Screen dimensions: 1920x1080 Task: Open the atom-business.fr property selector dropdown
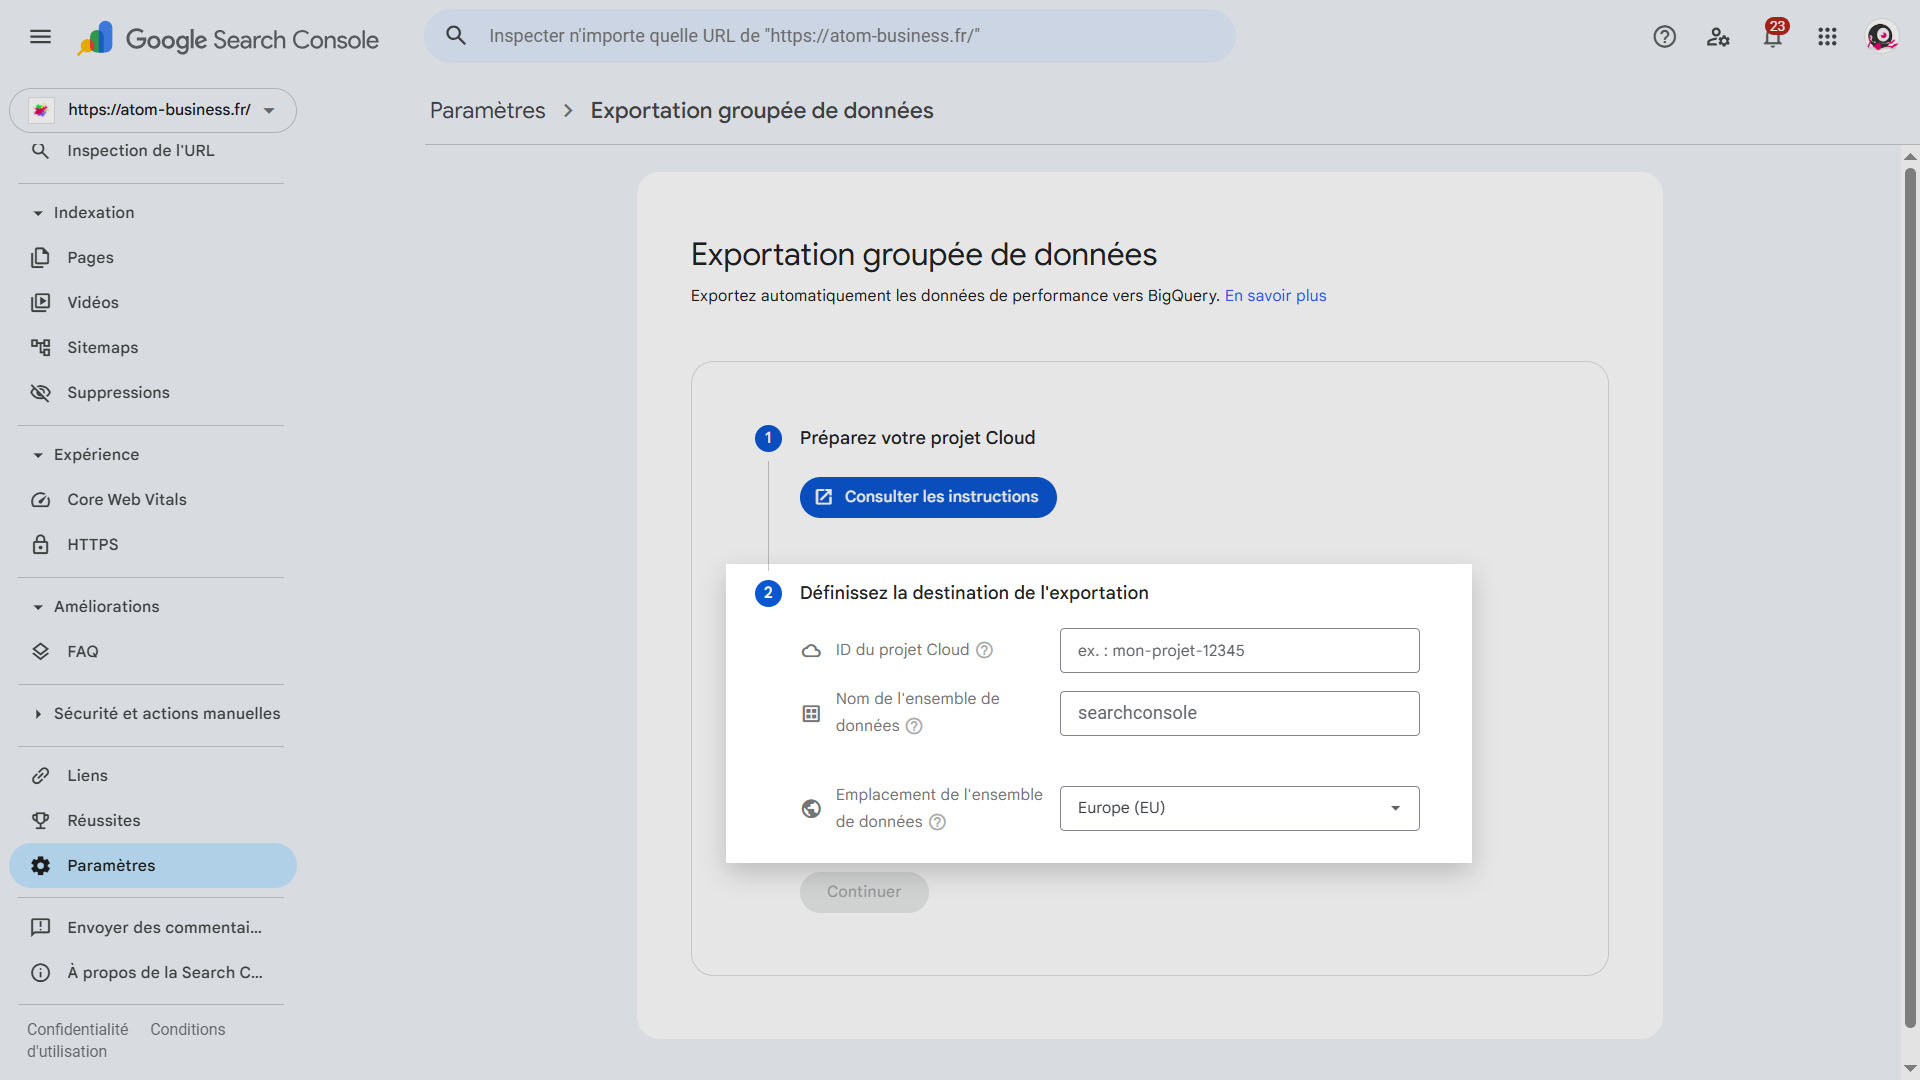click(x=153, y=110)
